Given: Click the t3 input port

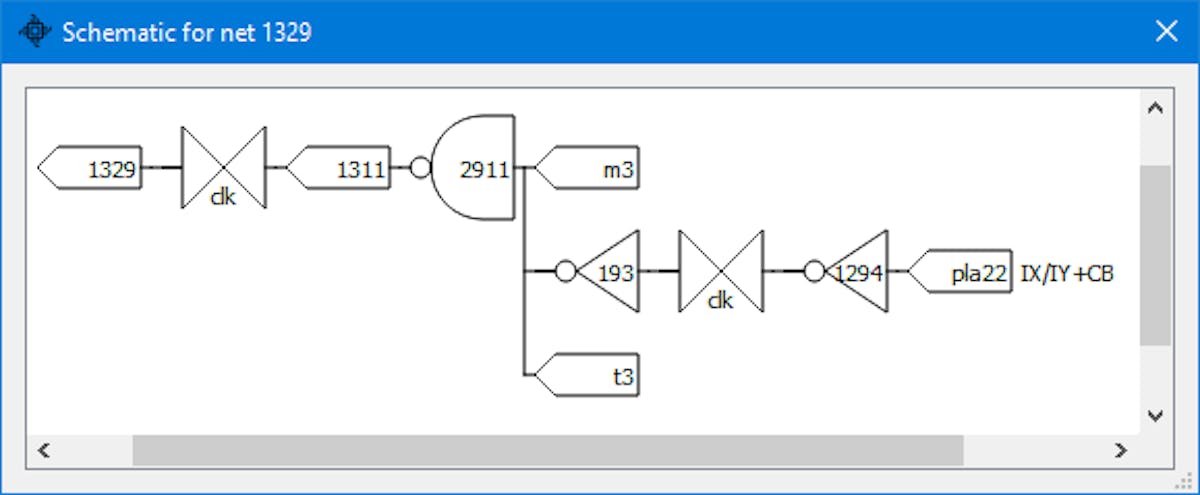Looking at the screenshot, I should pyautogui.click(x=588, y=375).
